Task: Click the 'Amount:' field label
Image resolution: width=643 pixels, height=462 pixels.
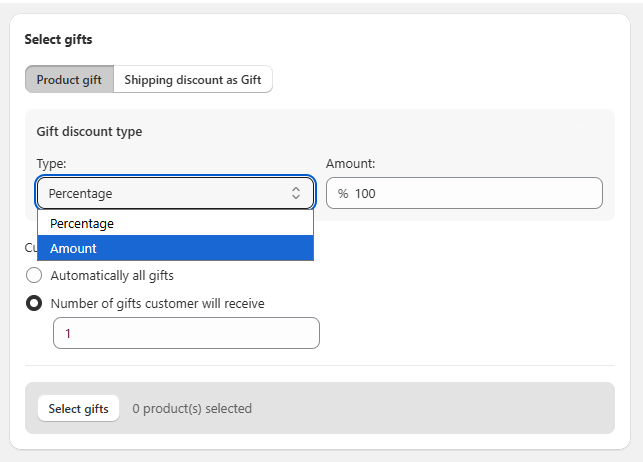Action: pos(350,163)
